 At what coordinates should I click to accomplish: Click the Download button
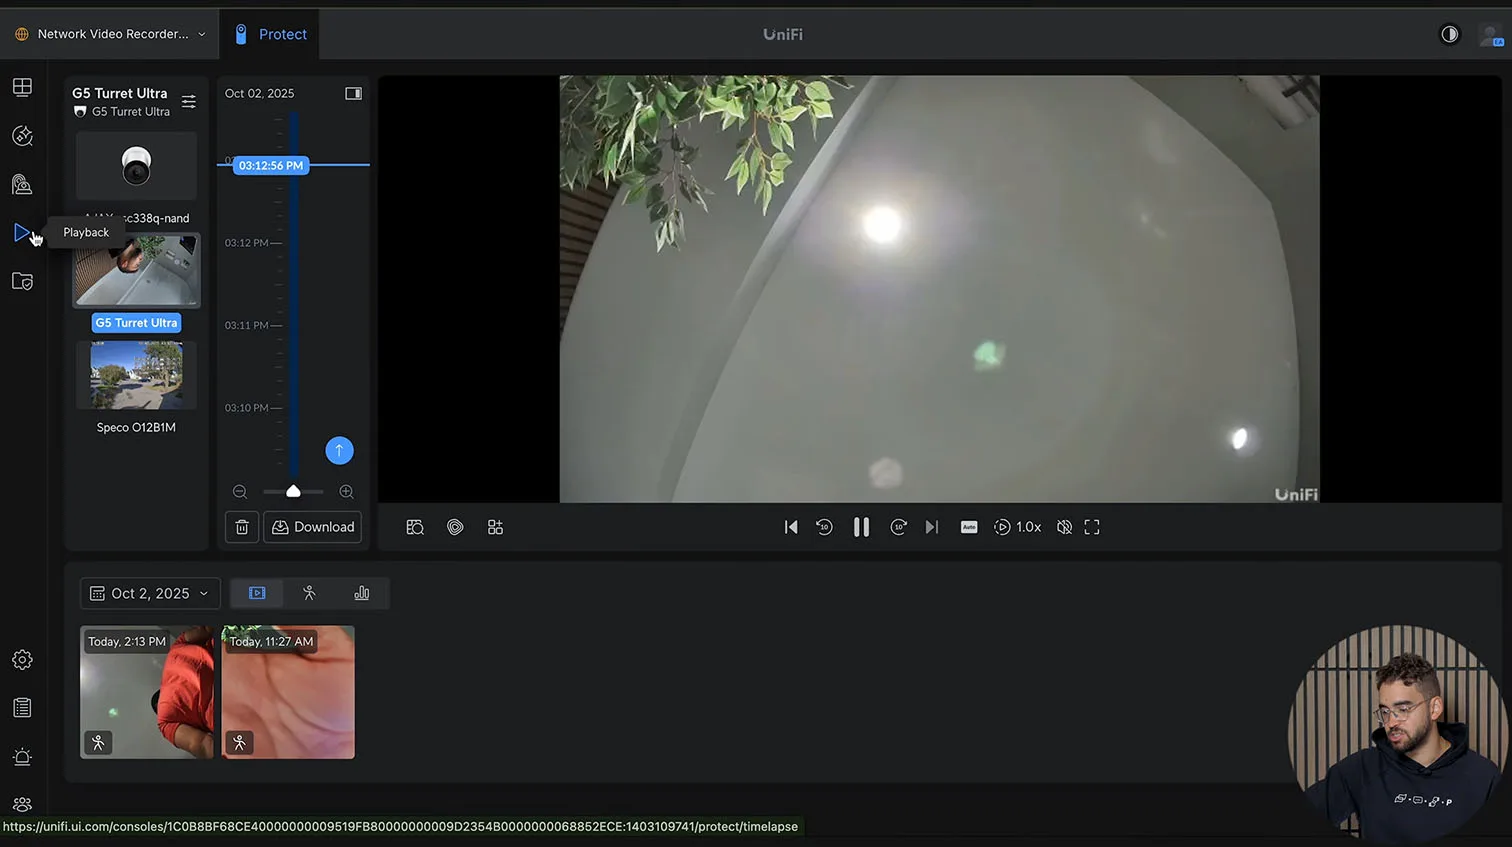tap(313, 527)
